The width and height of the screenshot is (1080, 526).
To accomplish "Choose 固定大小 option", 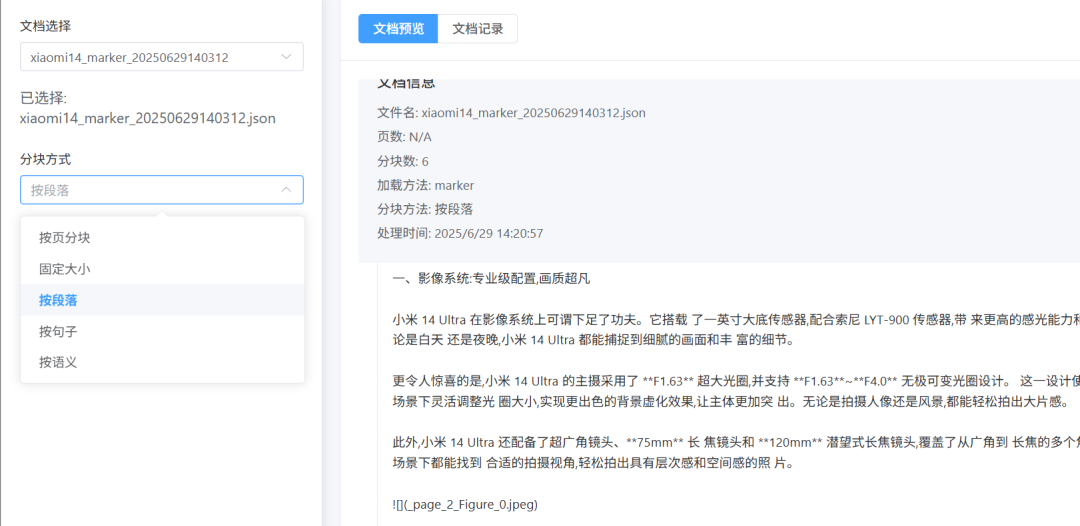I will (x=163, y=269).
